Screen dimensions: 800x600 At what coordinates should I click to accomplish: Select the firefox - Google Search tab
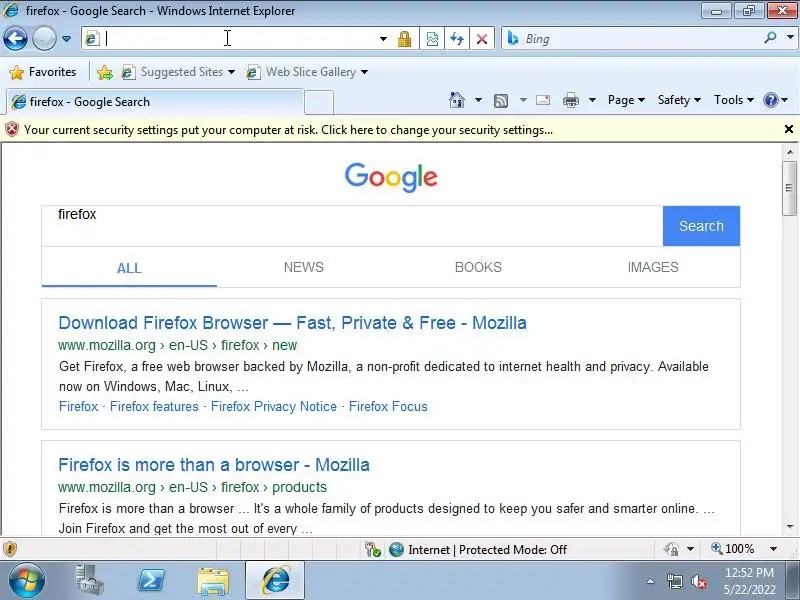(155, 102)
